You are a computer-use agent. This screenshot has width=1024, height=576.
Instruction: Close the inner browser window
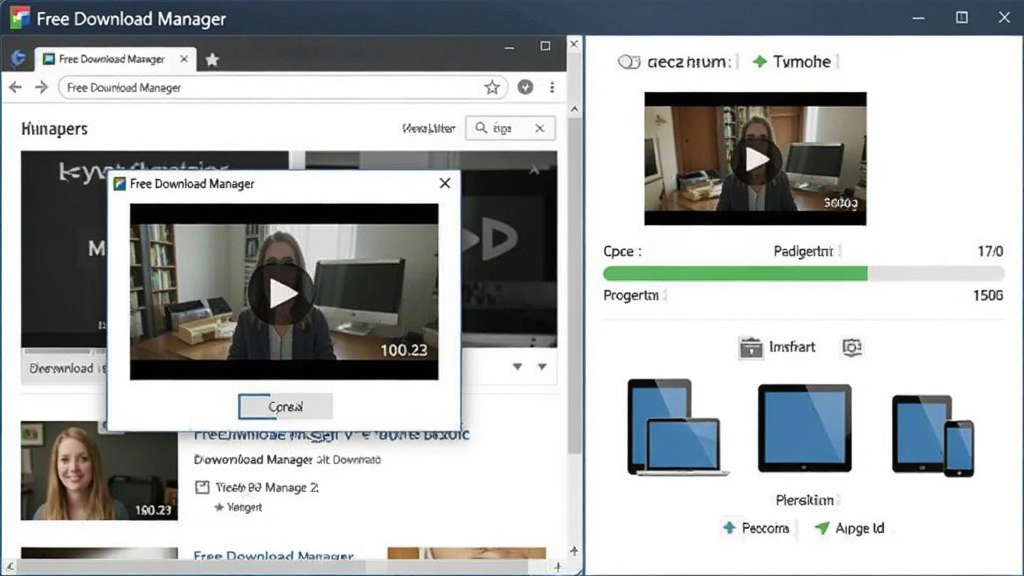click(x=574, y=44)
